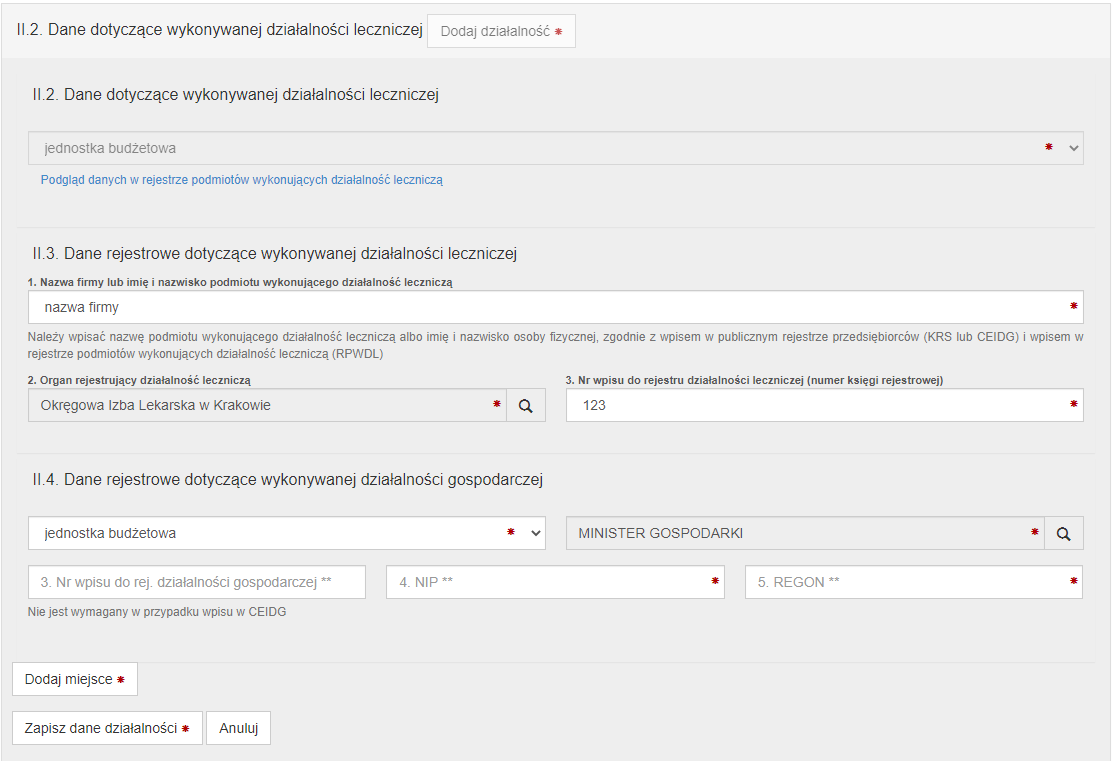Open the greyed-out jednostka budżetowa dropdown in II.2

555,148
